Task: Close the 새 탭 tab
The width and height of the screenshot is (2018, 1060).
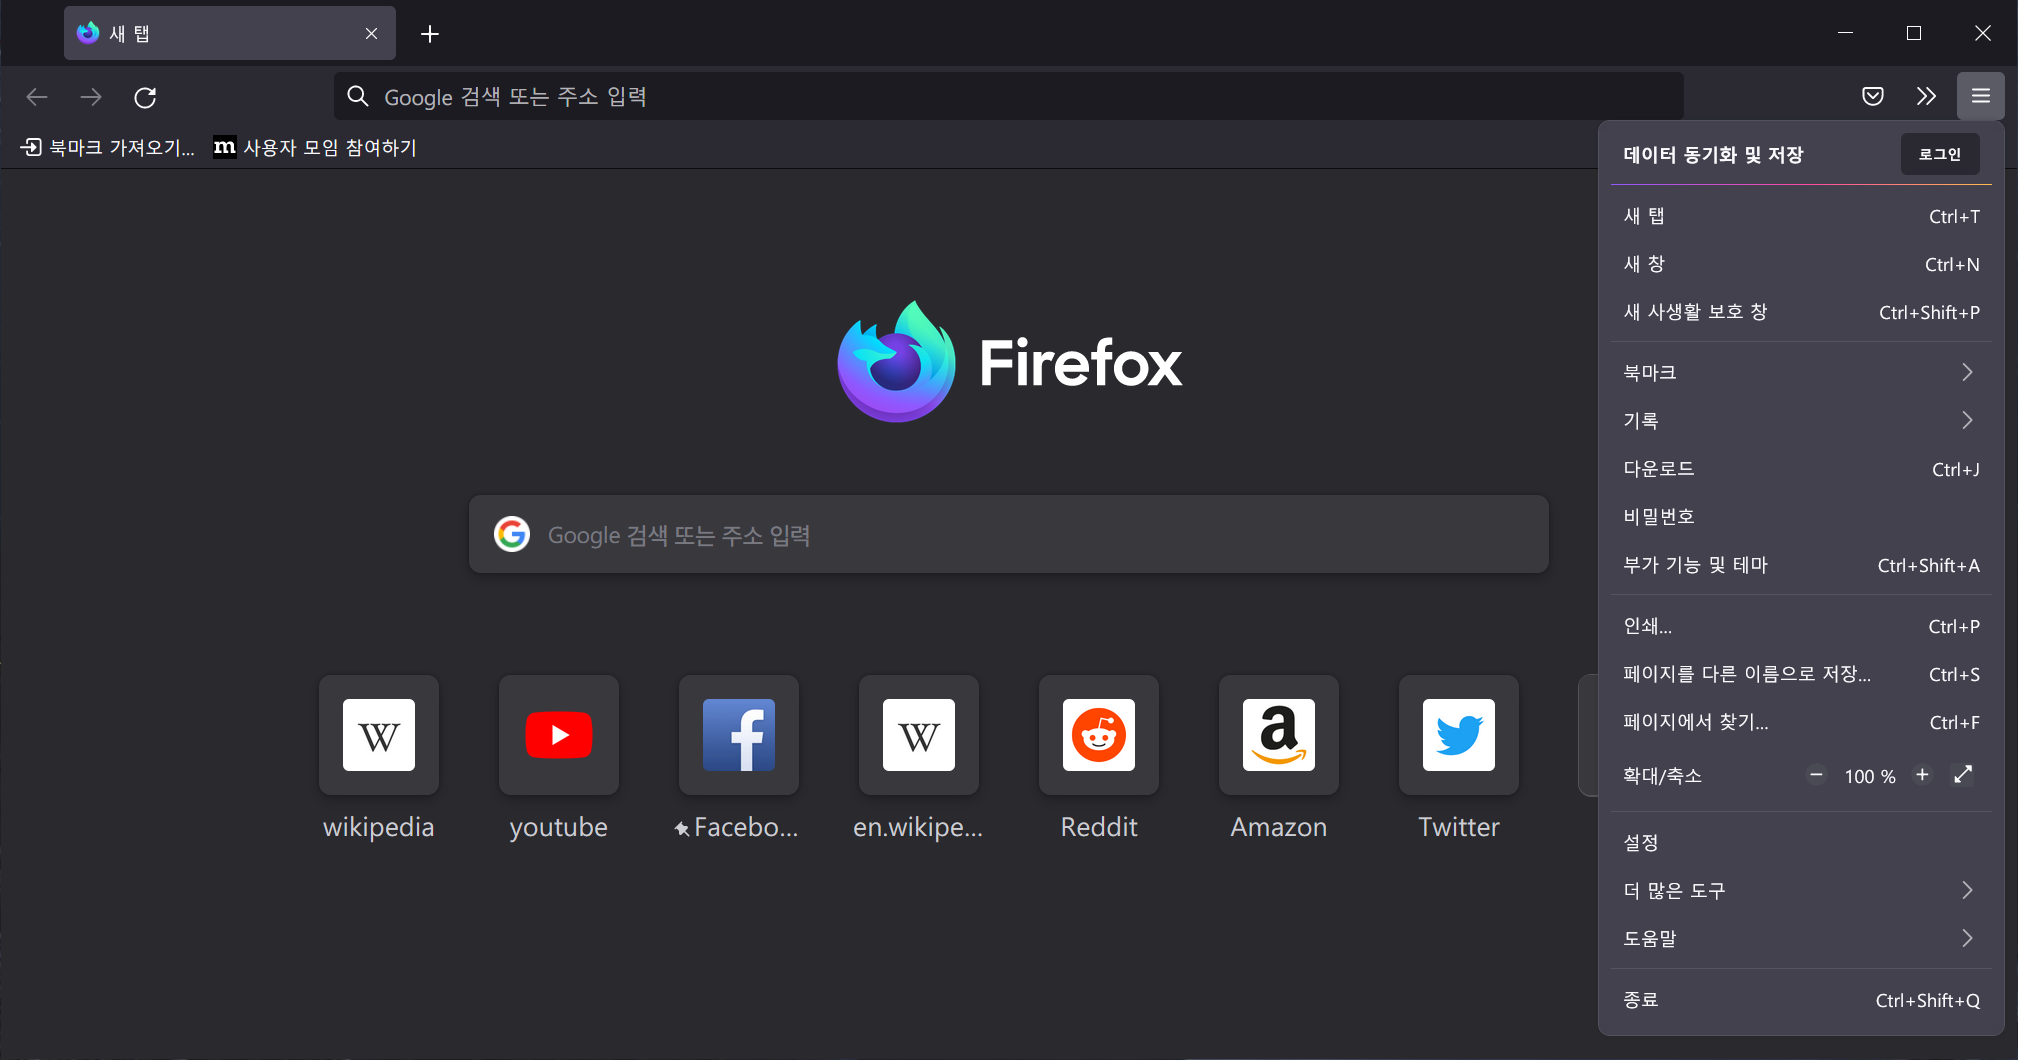Action: (x=371, y=34)
